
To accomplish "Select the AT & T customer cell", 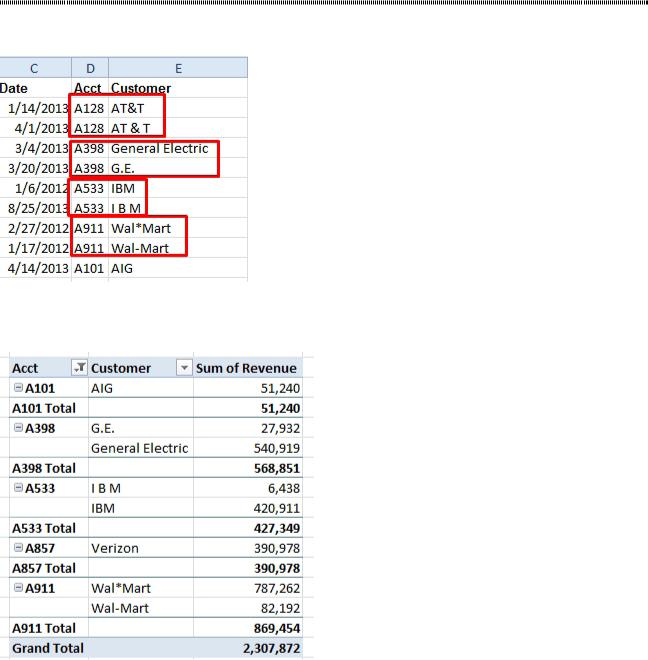I will pyautogui.click(x=178, y=128).
